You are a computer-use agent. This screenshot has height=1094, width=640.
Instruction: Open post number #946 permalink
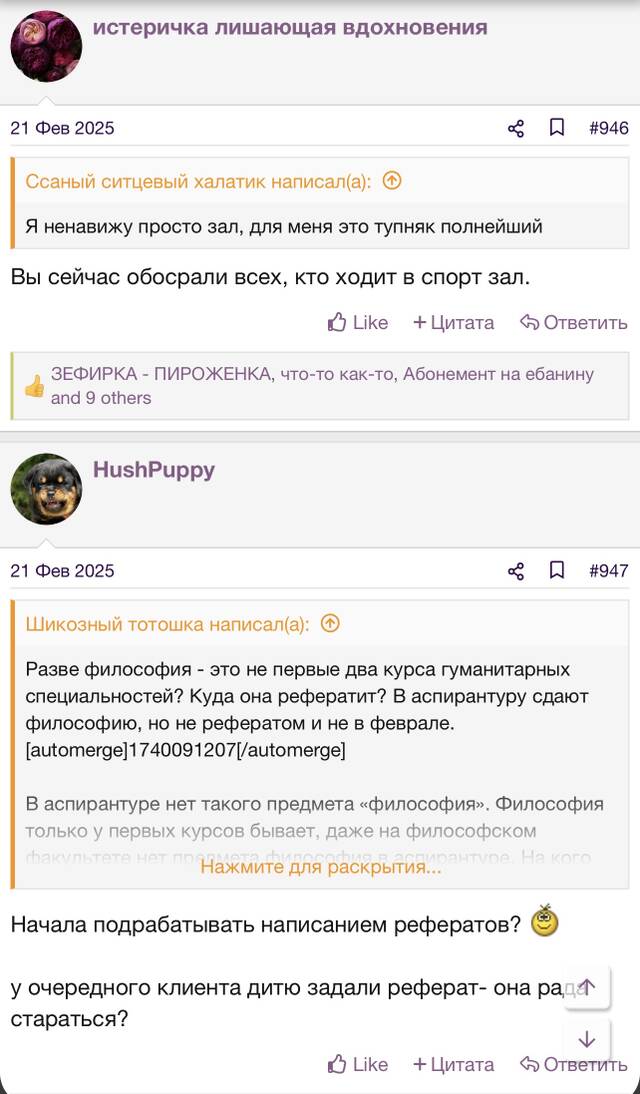pyautogui.click(x=609, y=128)
